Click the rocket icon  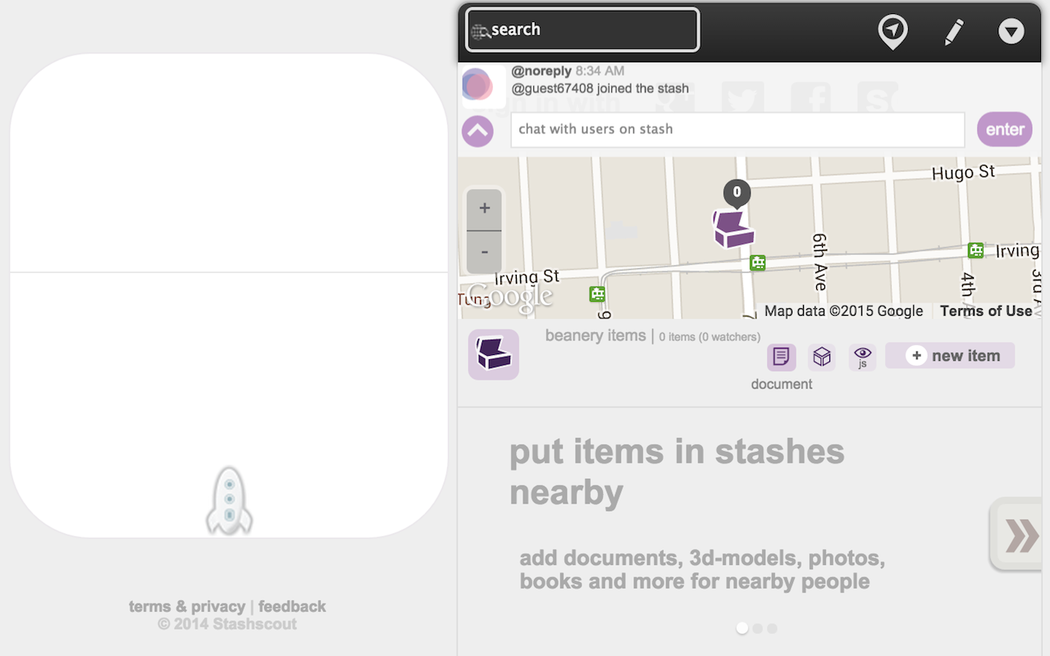pyautogui.click(x=229, y=500)
